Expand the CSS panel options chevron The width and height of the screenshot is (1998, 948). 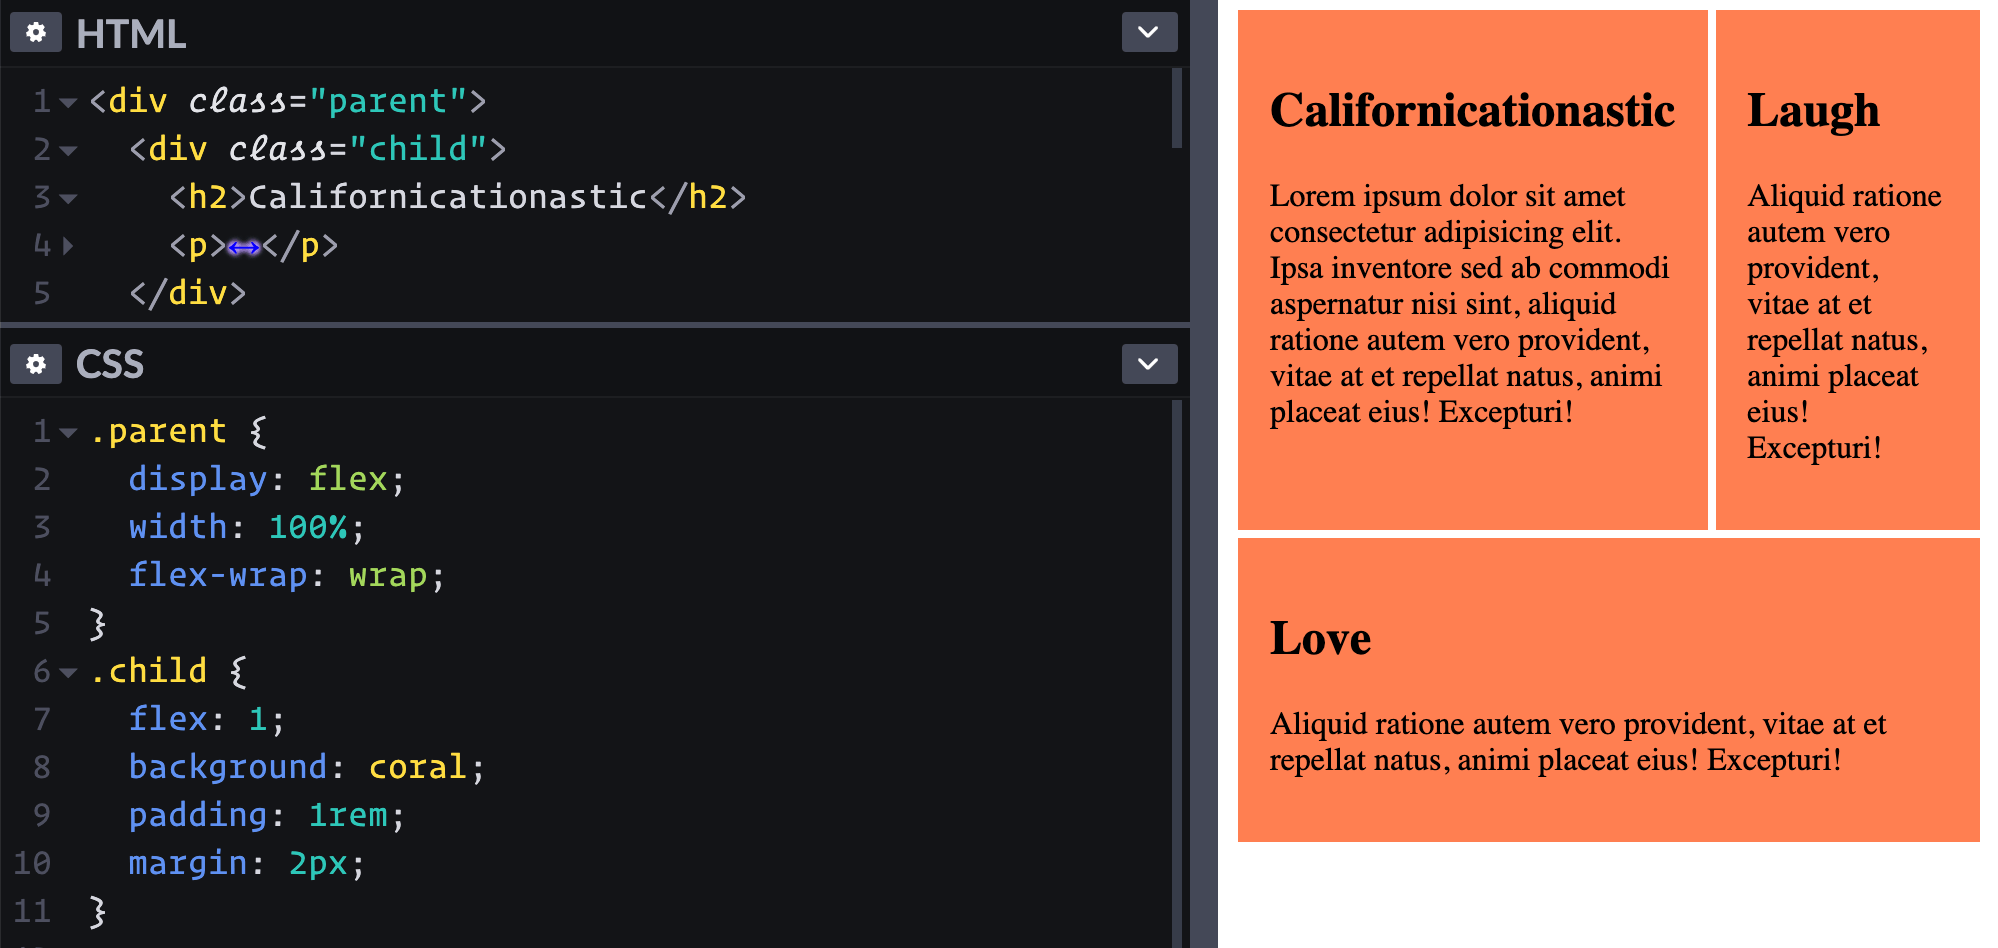(x=1147, y=363)
